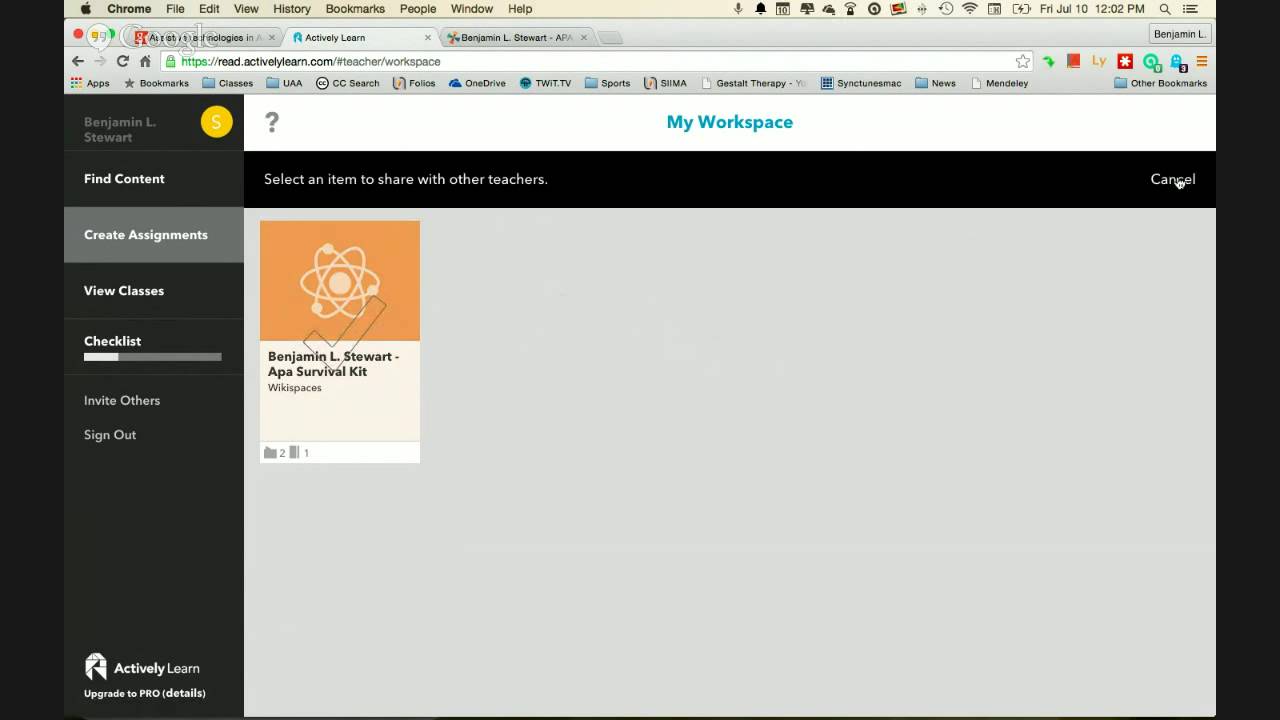Viewport: 1280px width, 720px height.
Task: Select the Apa Survival Kit card thumbnail
Action: (340, 281)
